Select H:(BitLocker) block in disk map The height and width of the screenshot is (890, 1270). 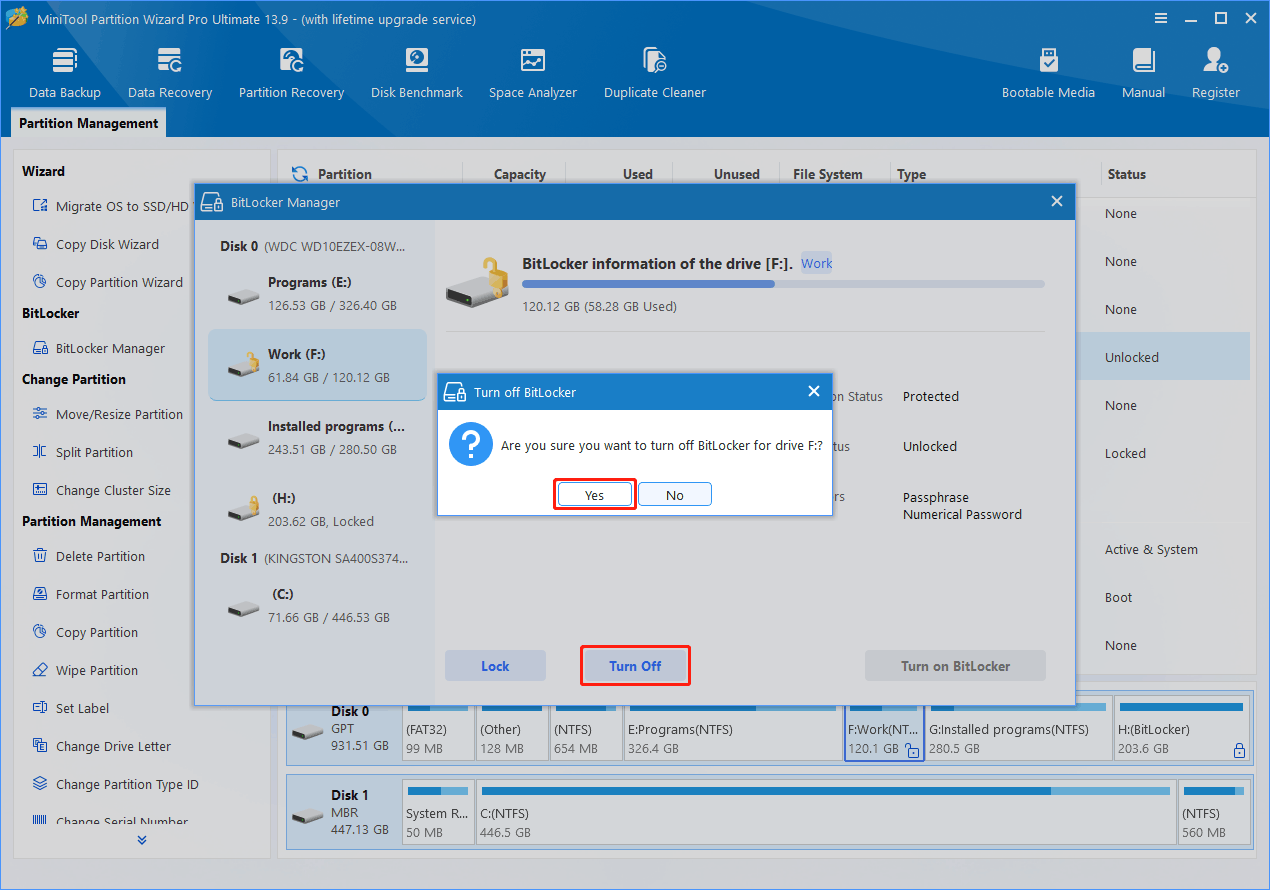pos(1181,729)
